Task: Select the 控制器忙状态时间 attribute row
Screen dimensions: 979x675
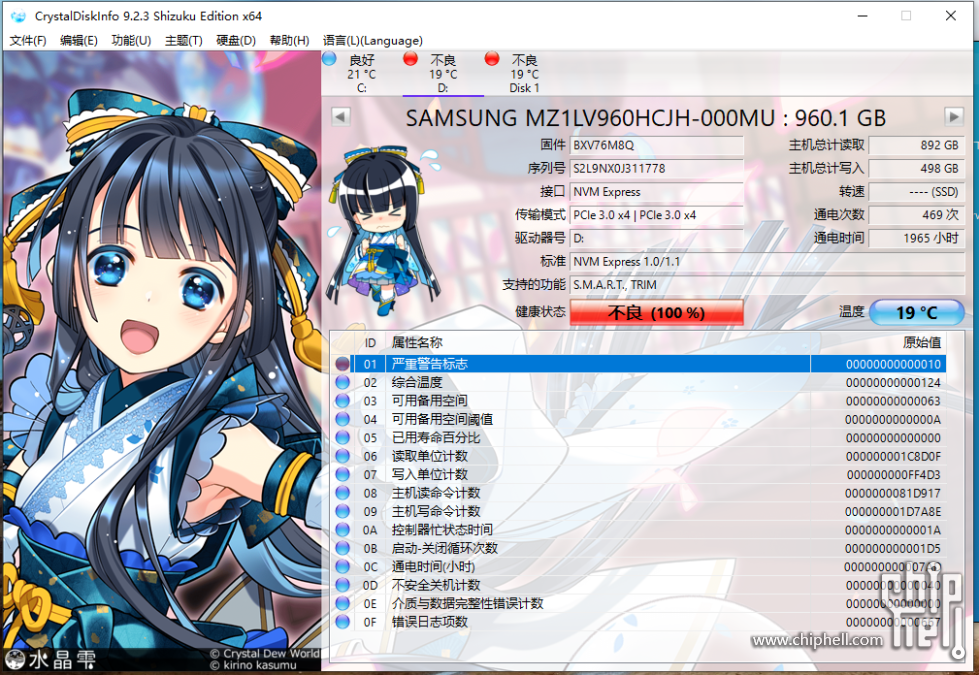Action: click(x=638, y=530)
